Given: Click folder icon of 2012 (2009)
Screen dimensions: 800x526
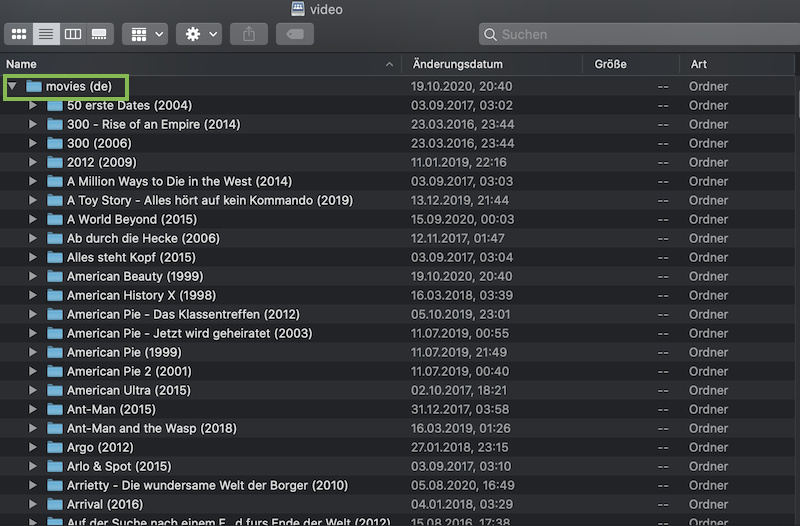Looking at the screenshot, I should pyautogui.click(x=55, y=162).
